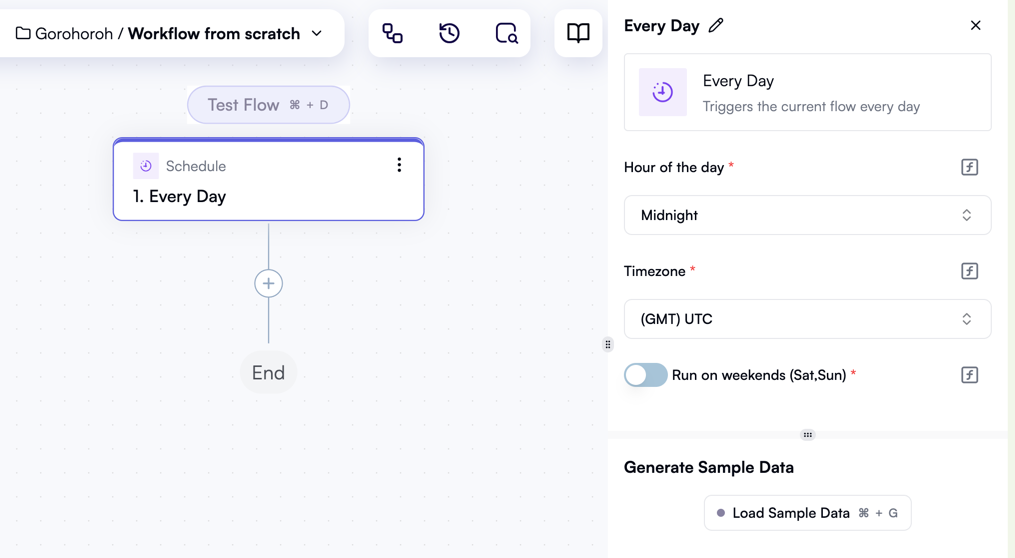
Task: Toggle dynamic value for Timezone field
Action: 969,271
